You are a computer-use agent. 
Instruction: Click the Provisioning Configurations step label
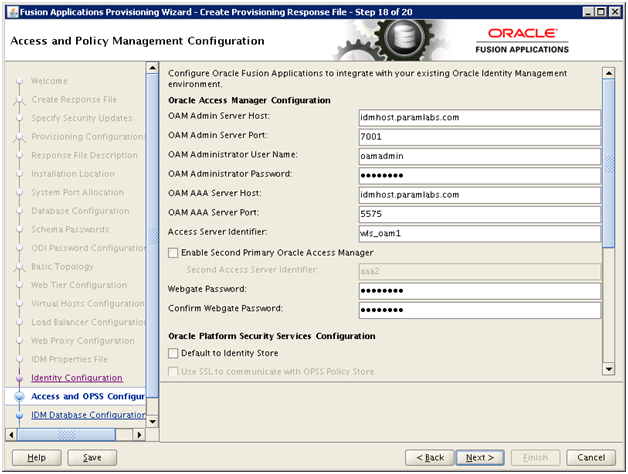pyautogui.click(x=89, y=137)
